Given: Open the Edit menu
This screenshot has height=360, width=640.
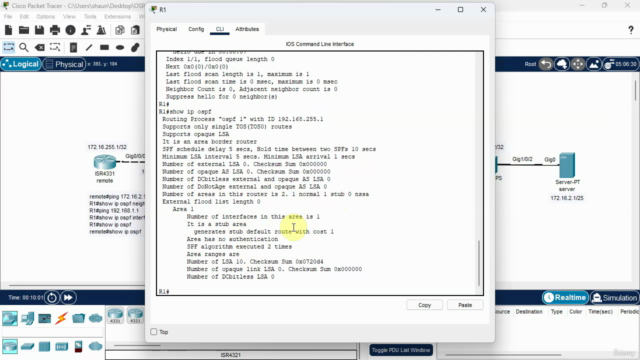Looking at the screenshot, I should tap(24, 17).
